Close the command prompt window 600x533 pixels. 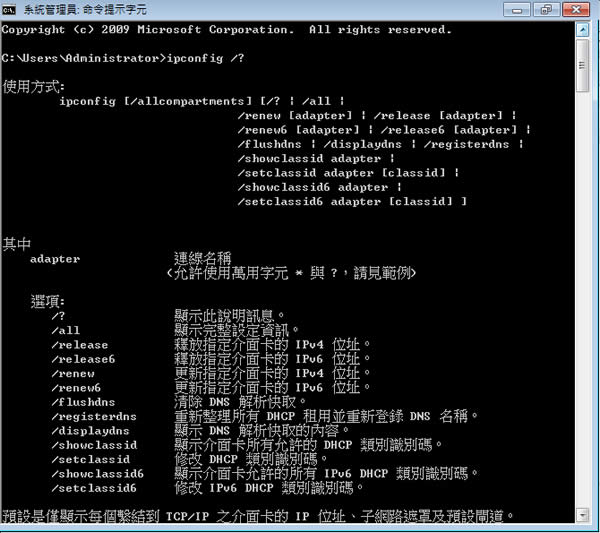tap(576, 10)
